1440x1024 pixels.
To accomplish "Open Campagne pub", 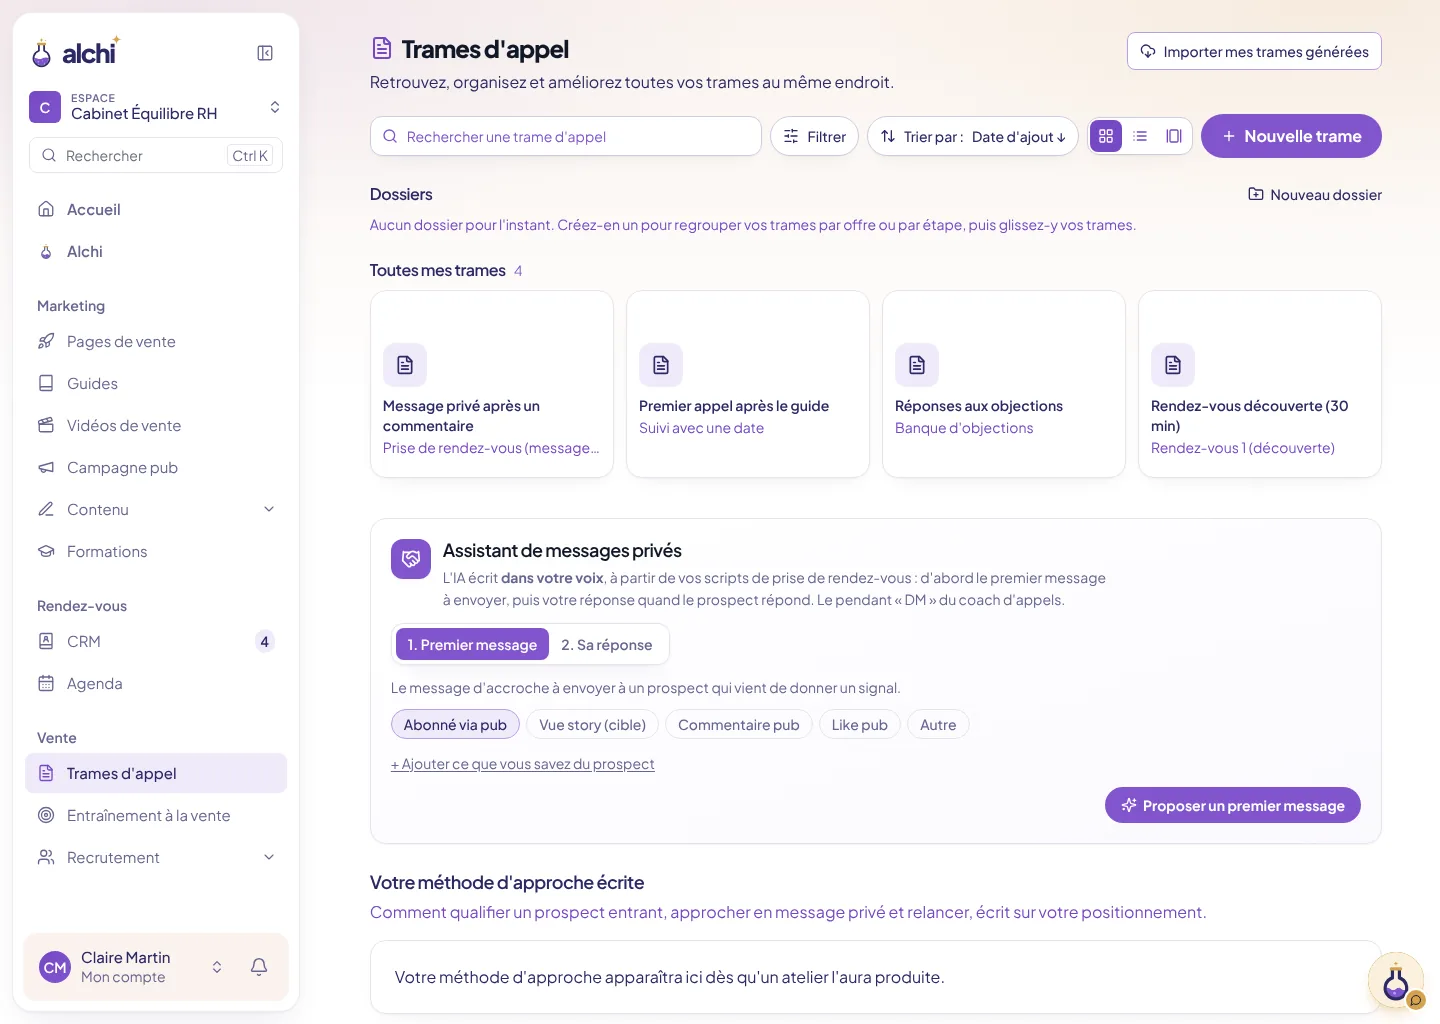I will (x=156, y=467).
